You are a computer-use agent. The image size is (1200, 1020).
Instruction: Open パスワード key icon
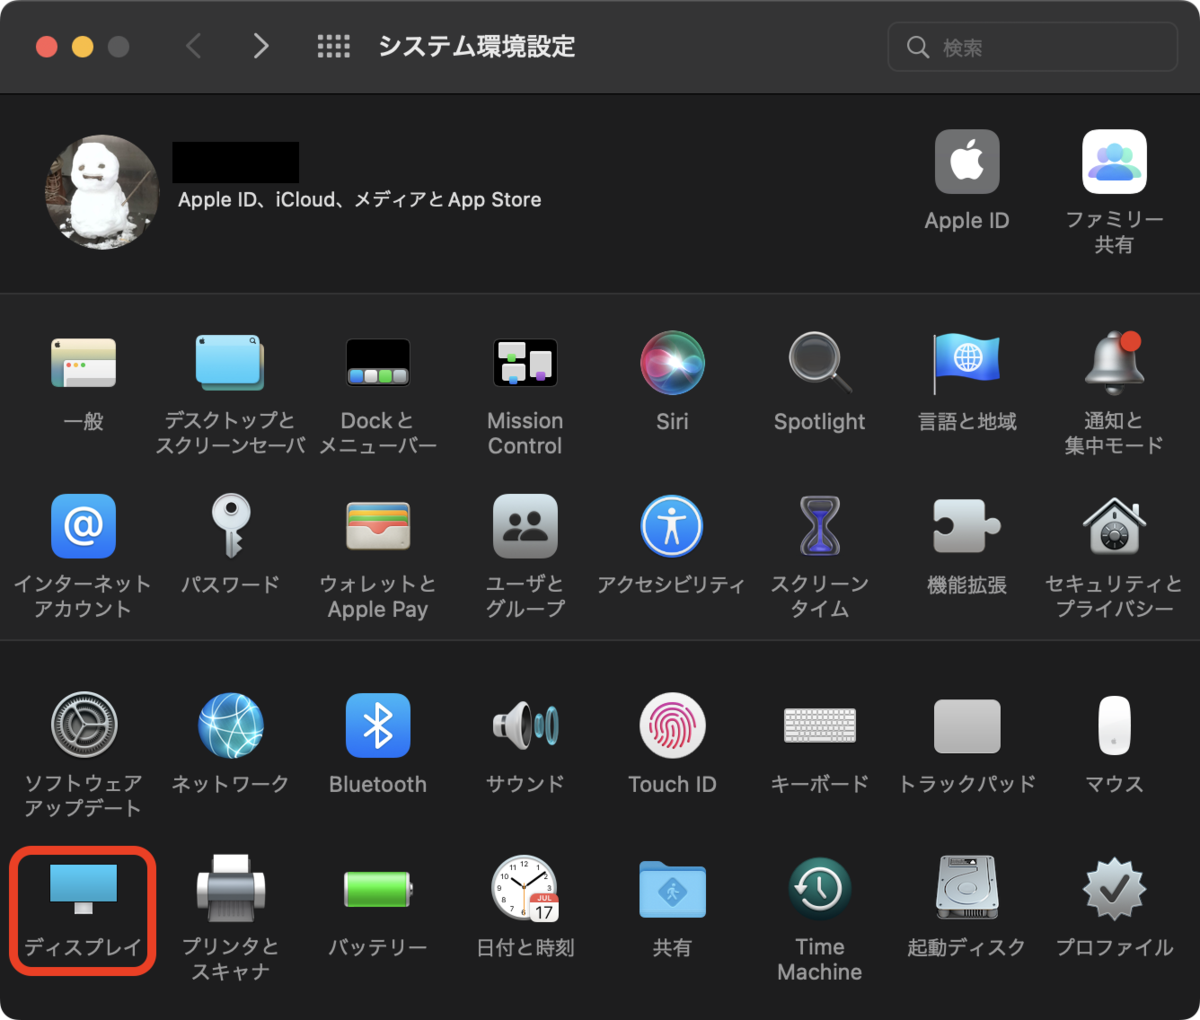(x=230, y=526)
